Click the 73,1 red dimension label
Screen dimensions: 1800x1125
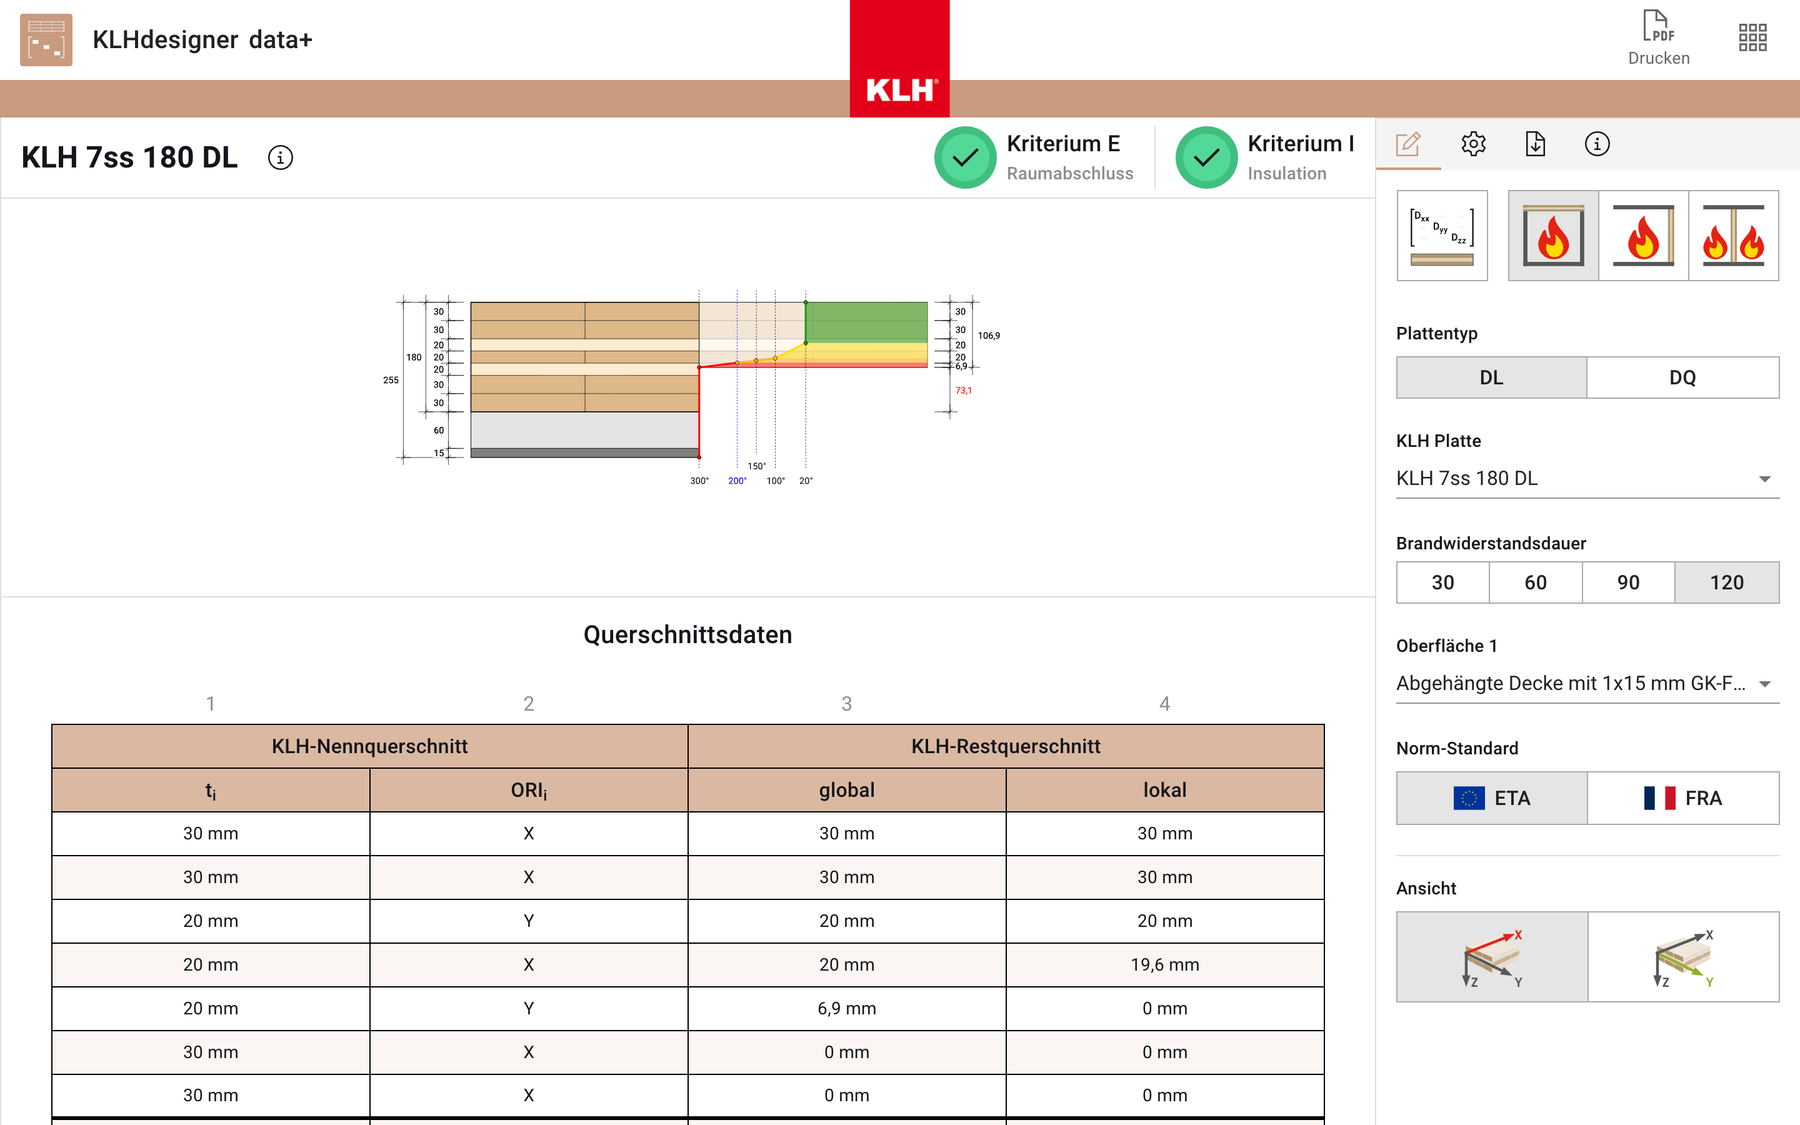click(963, 391)
